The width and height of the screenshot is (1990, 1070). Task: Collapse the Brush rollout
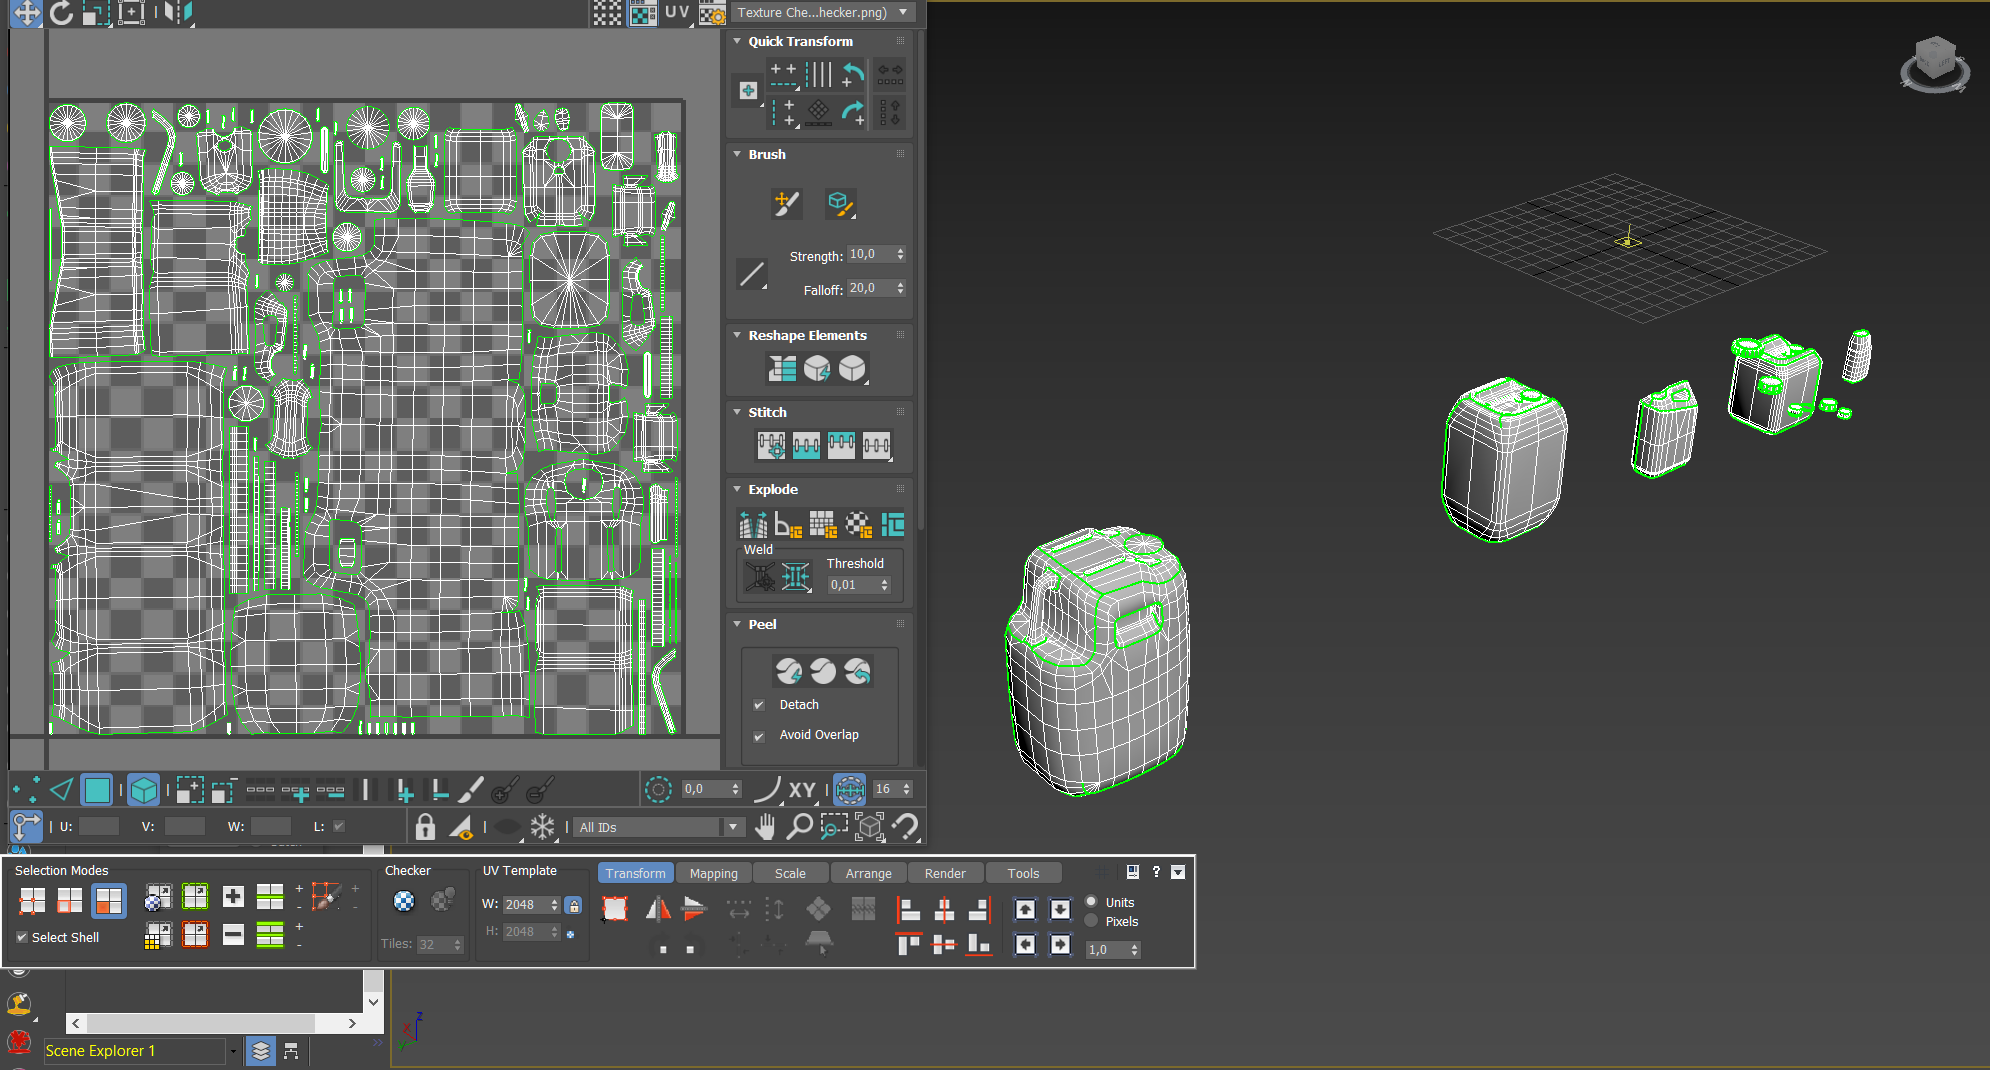click(x=737, y=154)
